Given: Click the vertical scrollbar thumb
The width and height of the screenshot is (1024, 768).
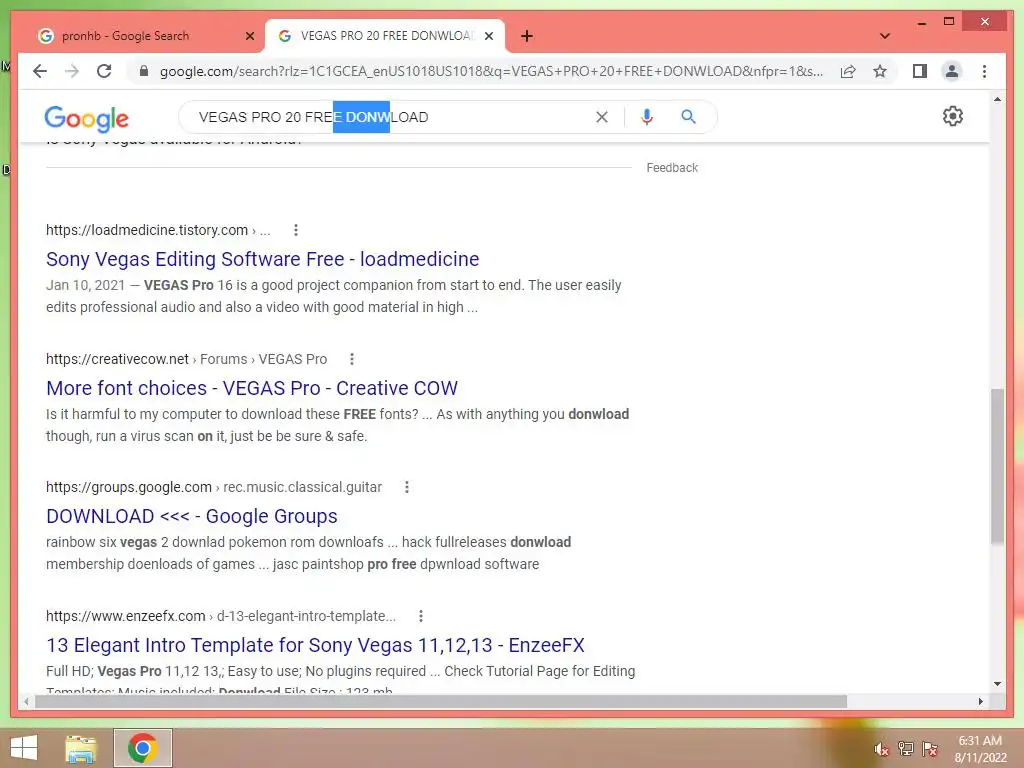Looking at the screenshot, I should 997,466.
